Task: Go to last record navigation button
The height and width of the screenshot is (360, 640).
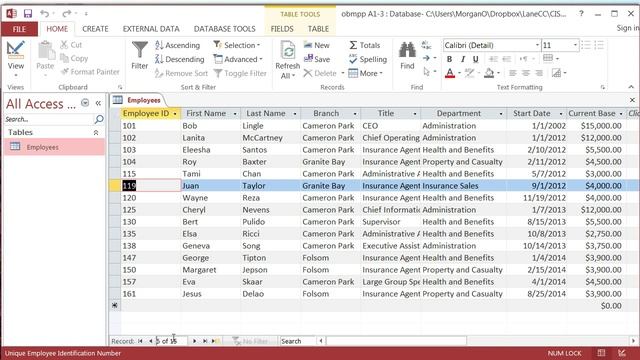Action: (204, 341)
